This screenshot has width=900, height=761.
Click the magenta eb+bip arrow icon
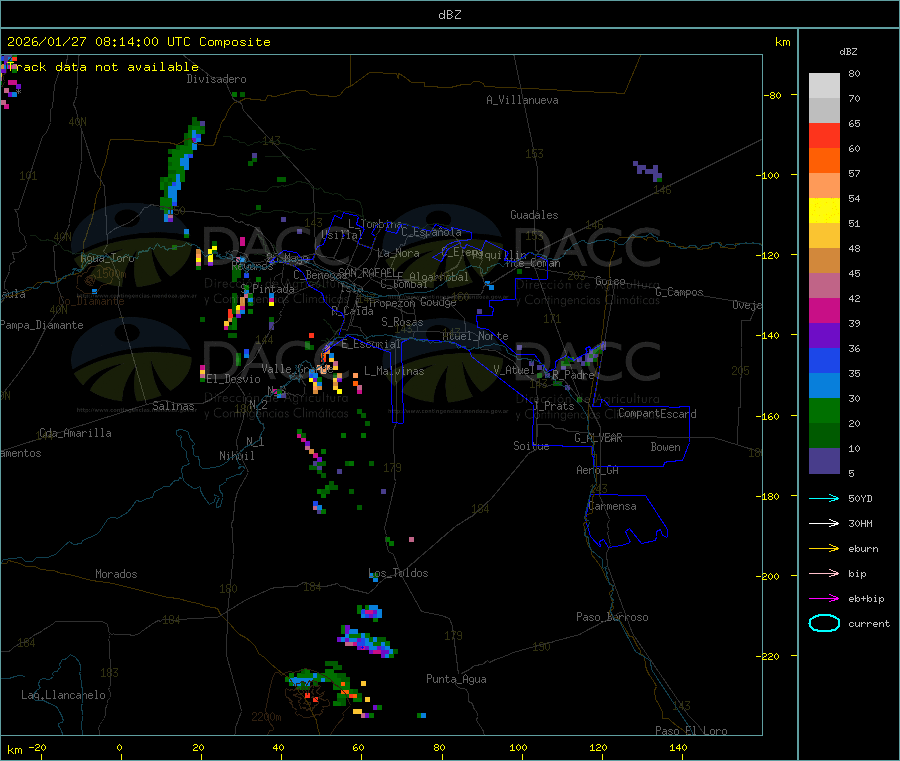tap(824, 599)
